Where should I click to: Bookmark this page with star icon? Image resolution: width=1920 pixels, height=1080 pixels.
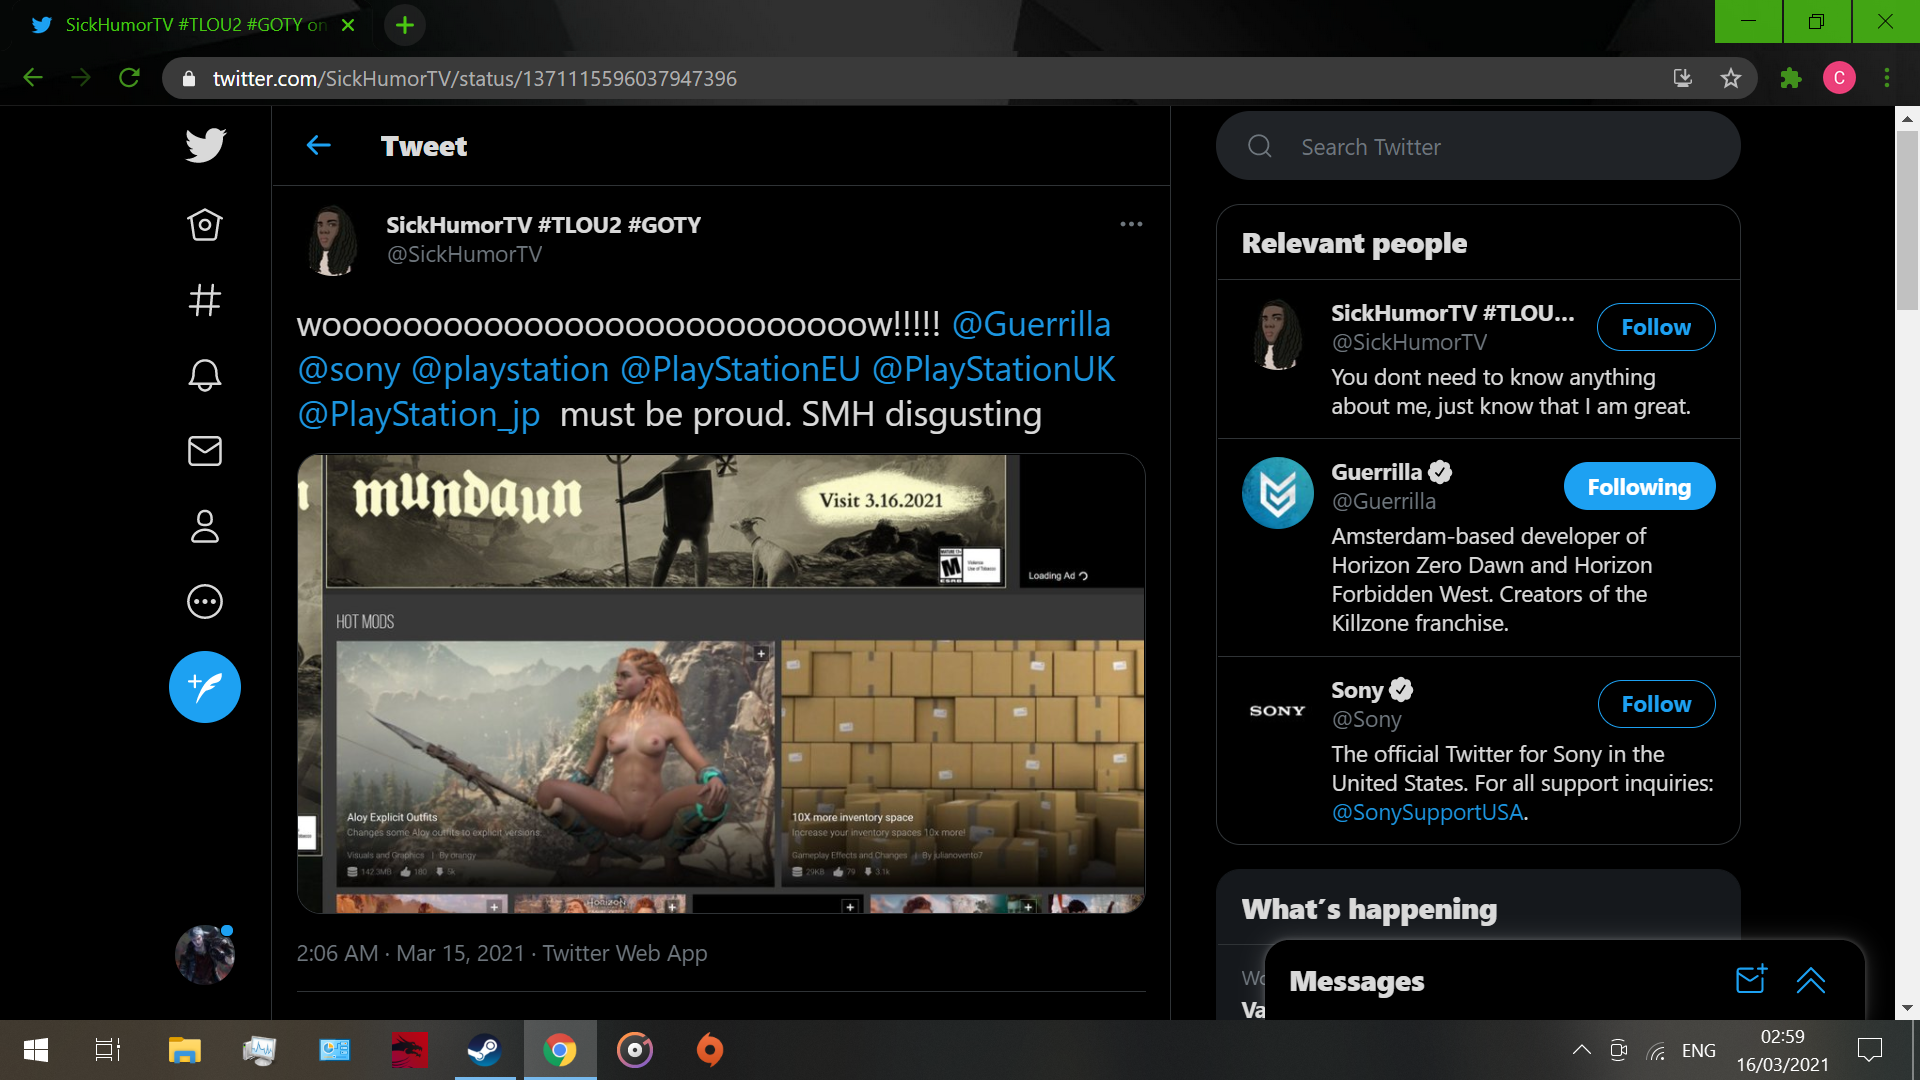[1731, 78]
